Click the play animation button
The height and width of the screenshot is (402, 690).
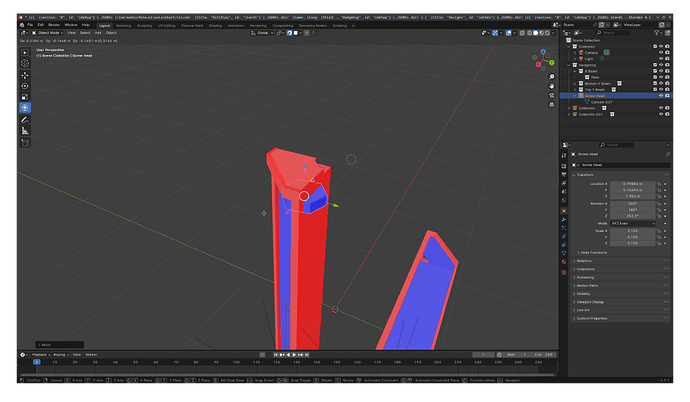pyautogui.click(x=294, y=354)
